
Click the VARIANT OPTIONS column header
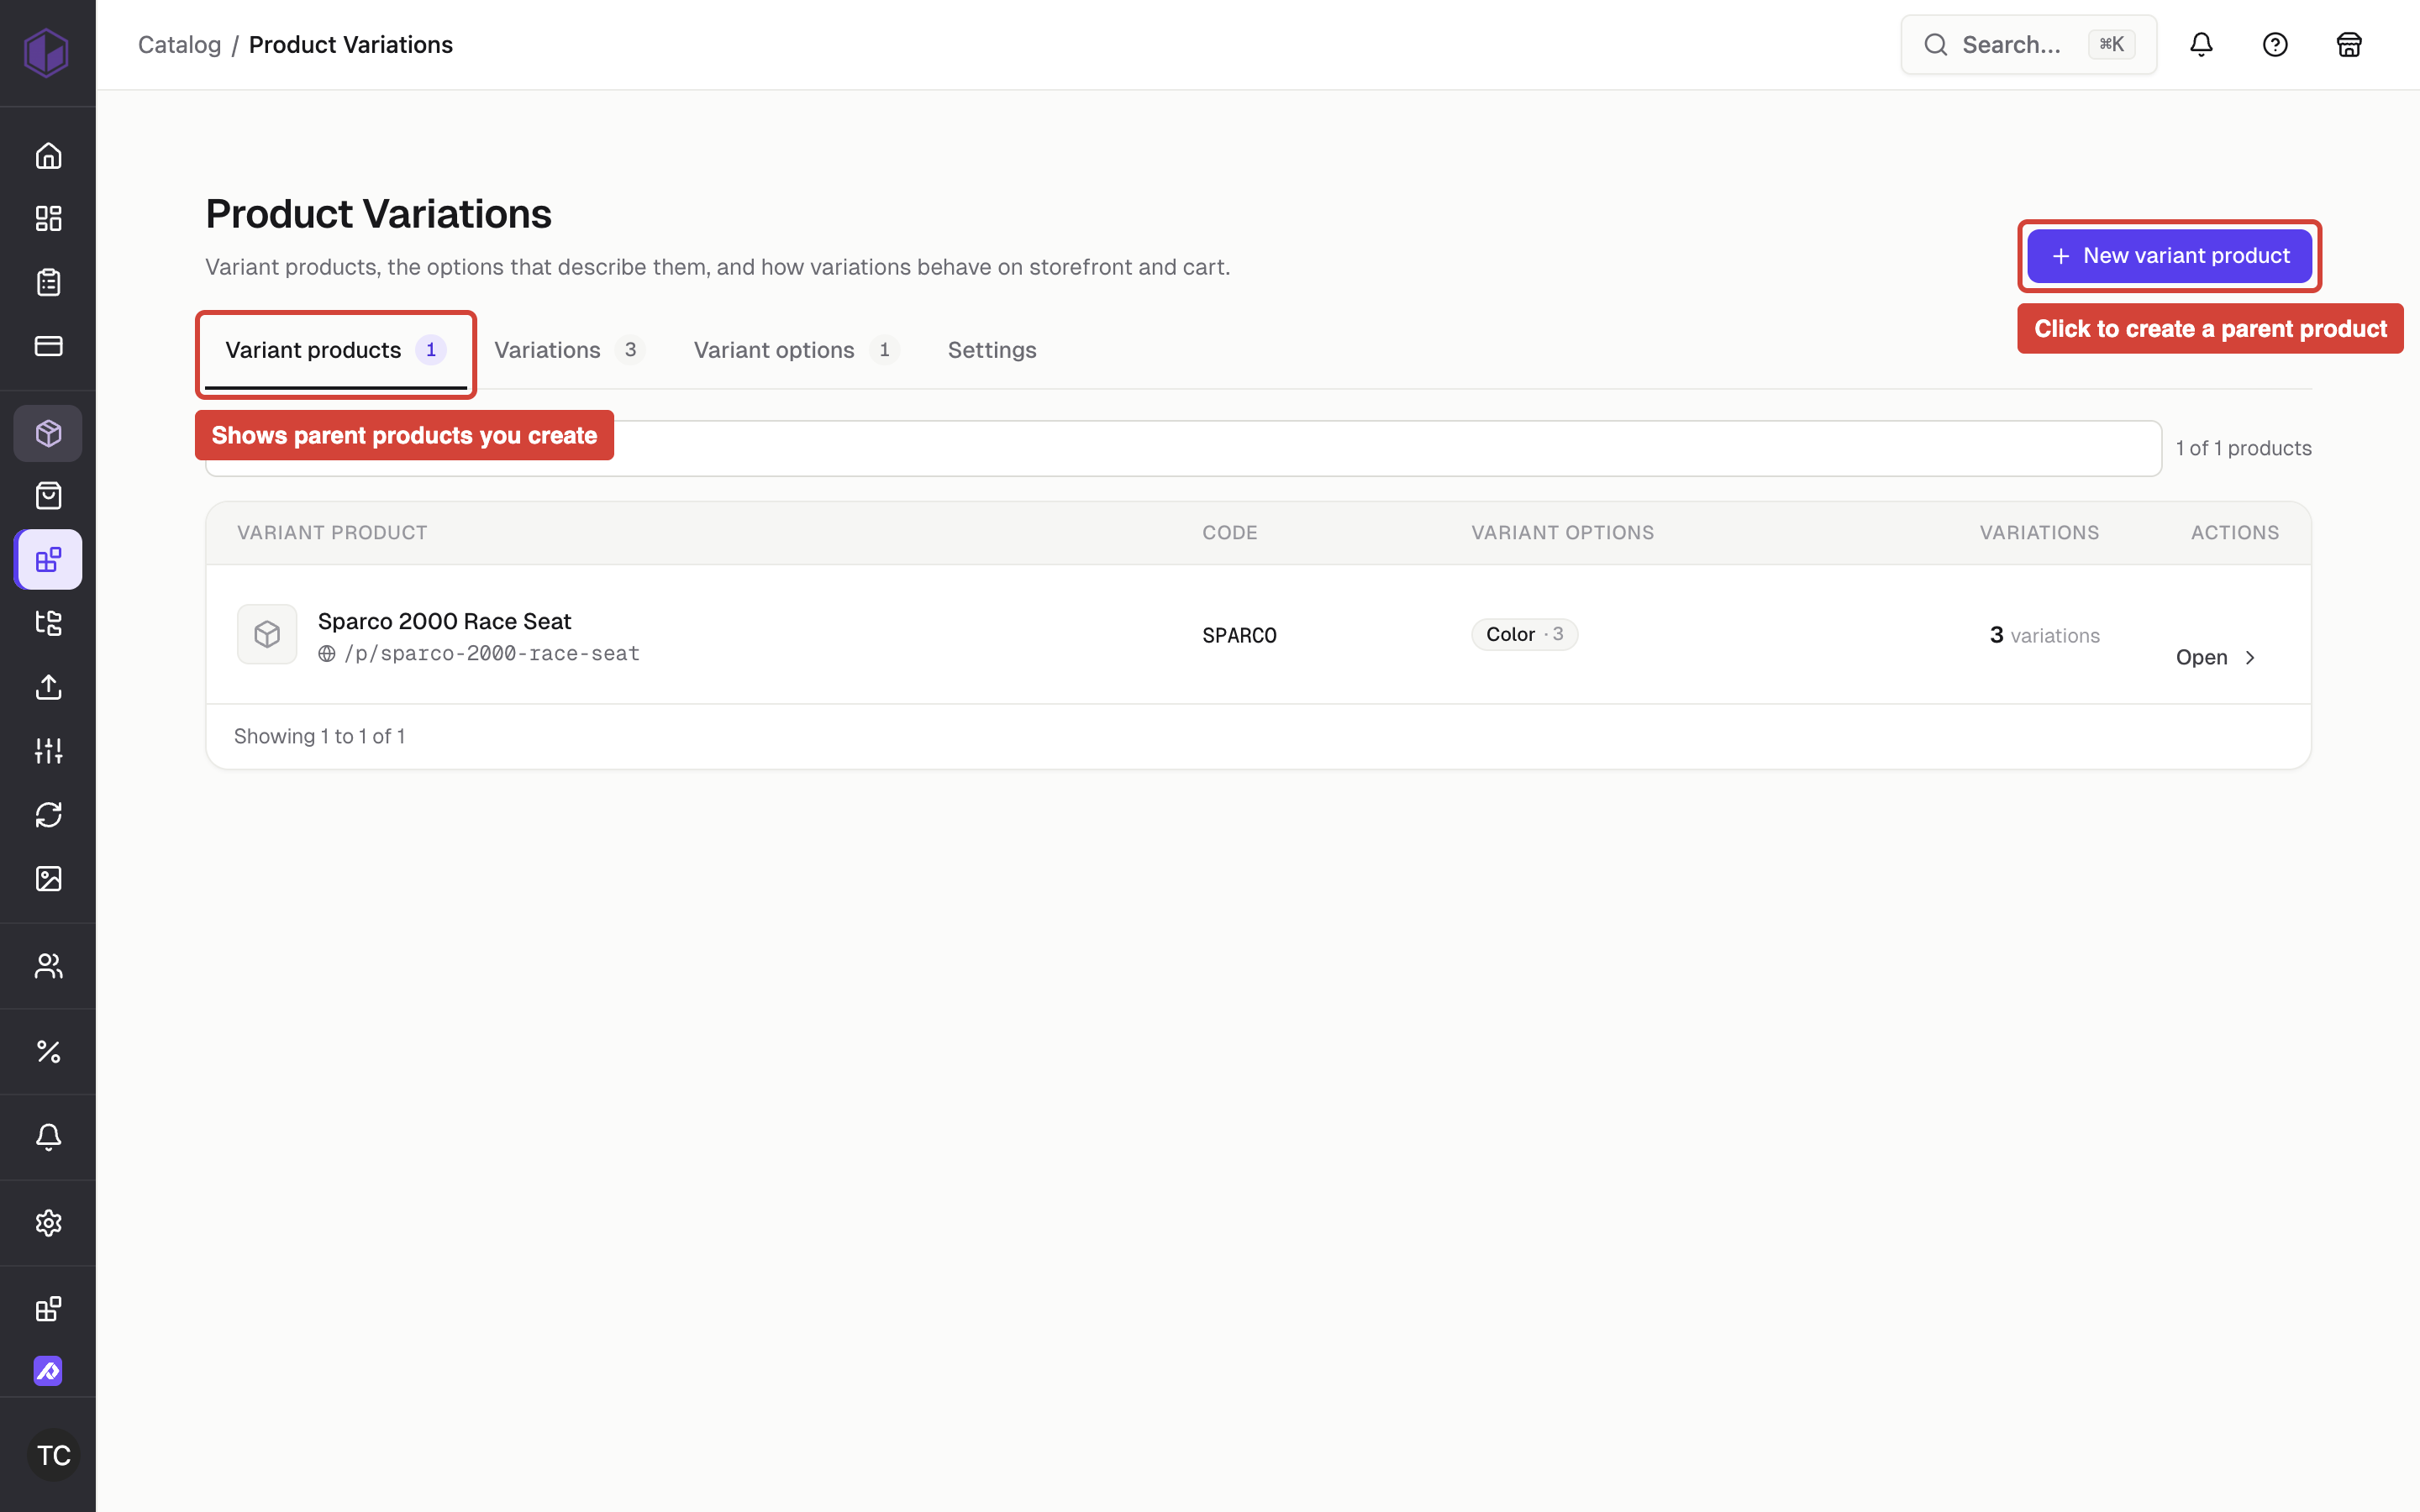click(1563, 533)
